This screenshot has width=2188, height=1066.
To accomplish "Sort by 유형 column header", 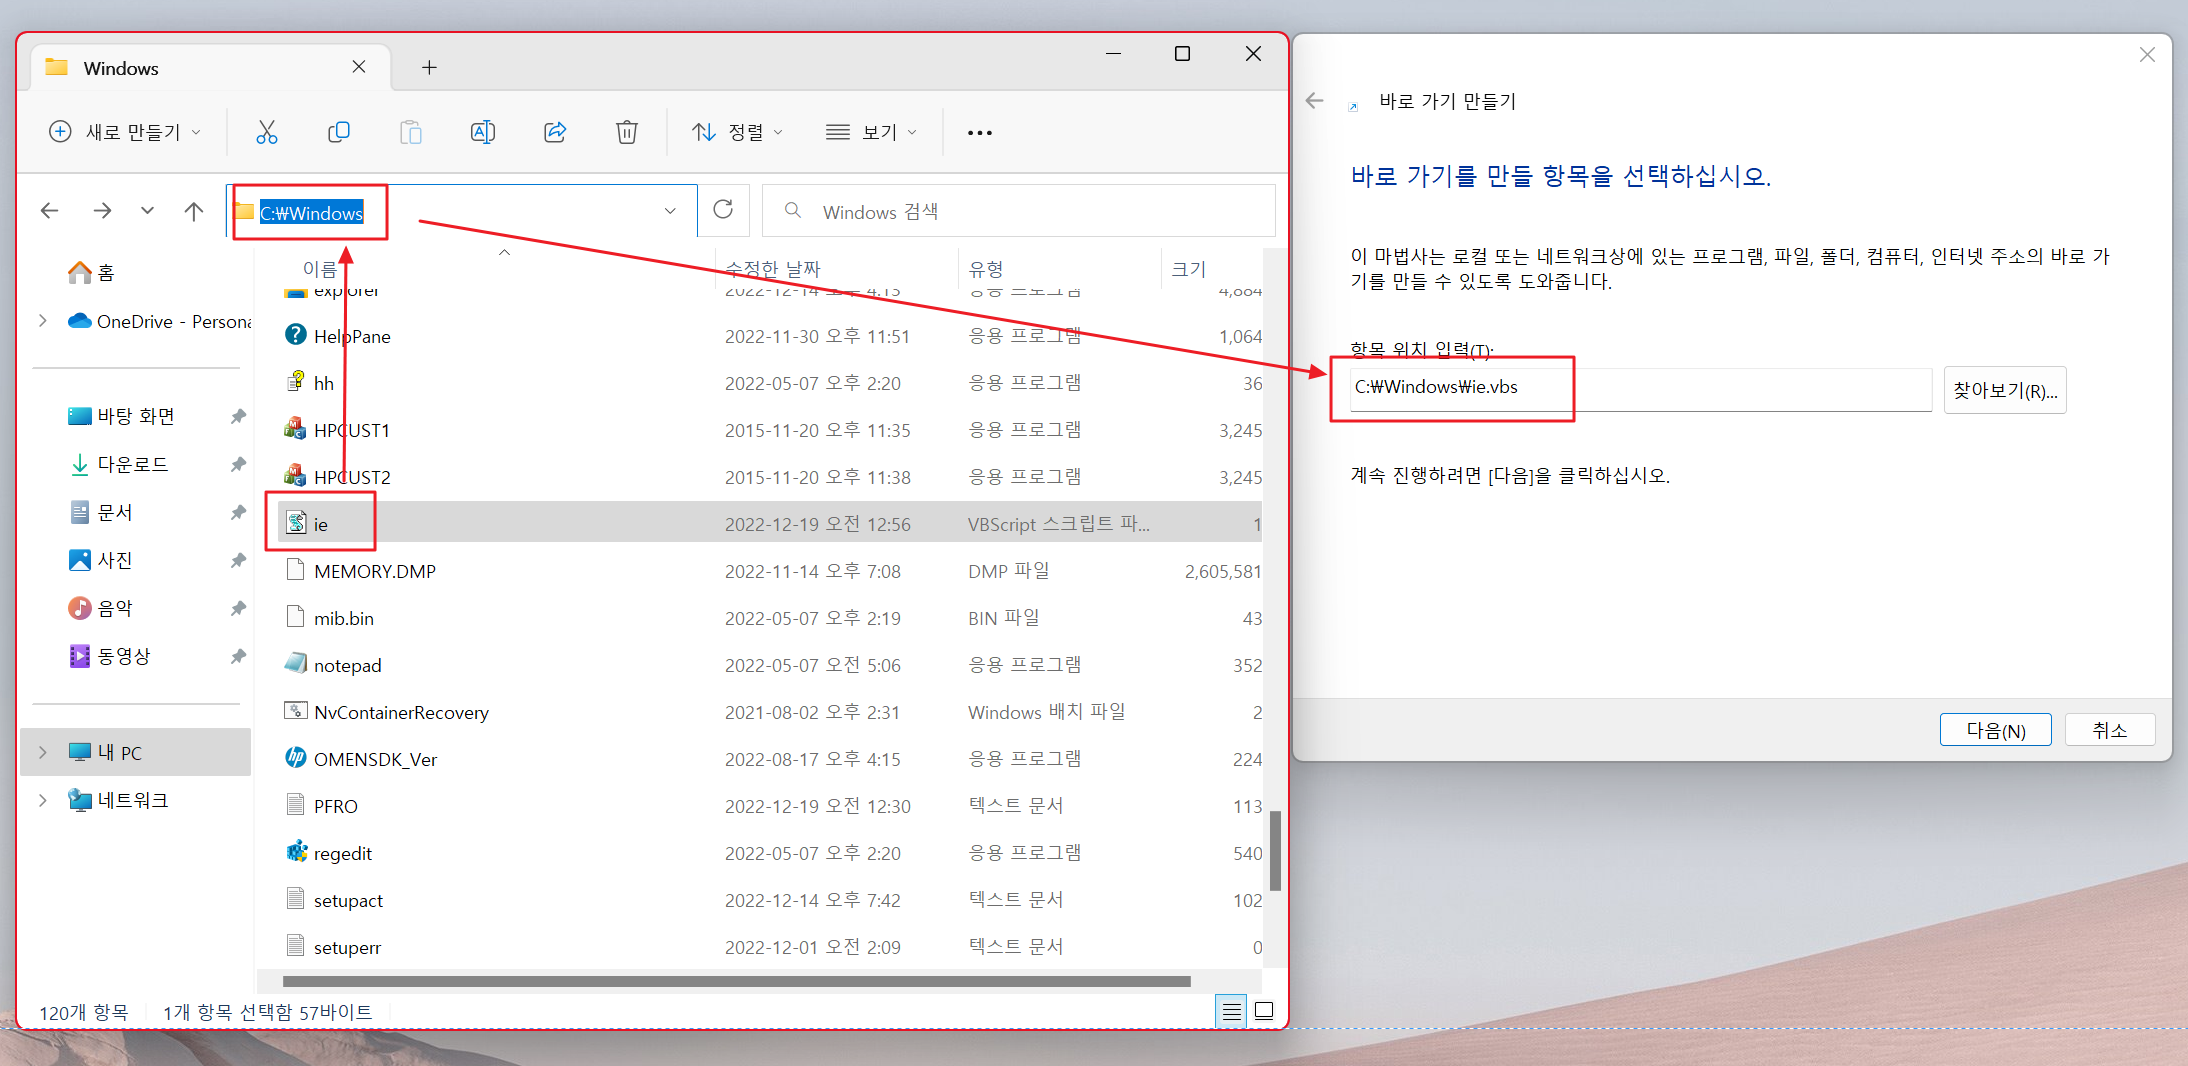I will point(986,269).
